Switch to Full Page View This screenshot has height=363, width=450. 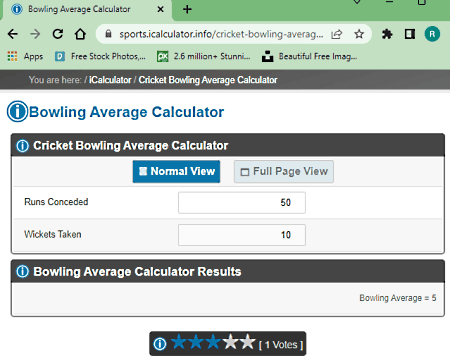(x=284, y=171)
